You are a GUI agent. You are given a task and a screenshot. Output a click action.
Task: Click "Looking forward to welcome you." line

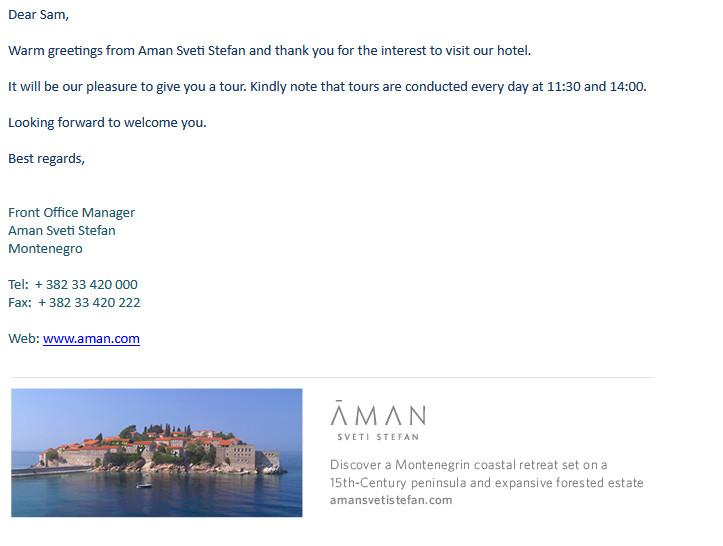[107, 123]
